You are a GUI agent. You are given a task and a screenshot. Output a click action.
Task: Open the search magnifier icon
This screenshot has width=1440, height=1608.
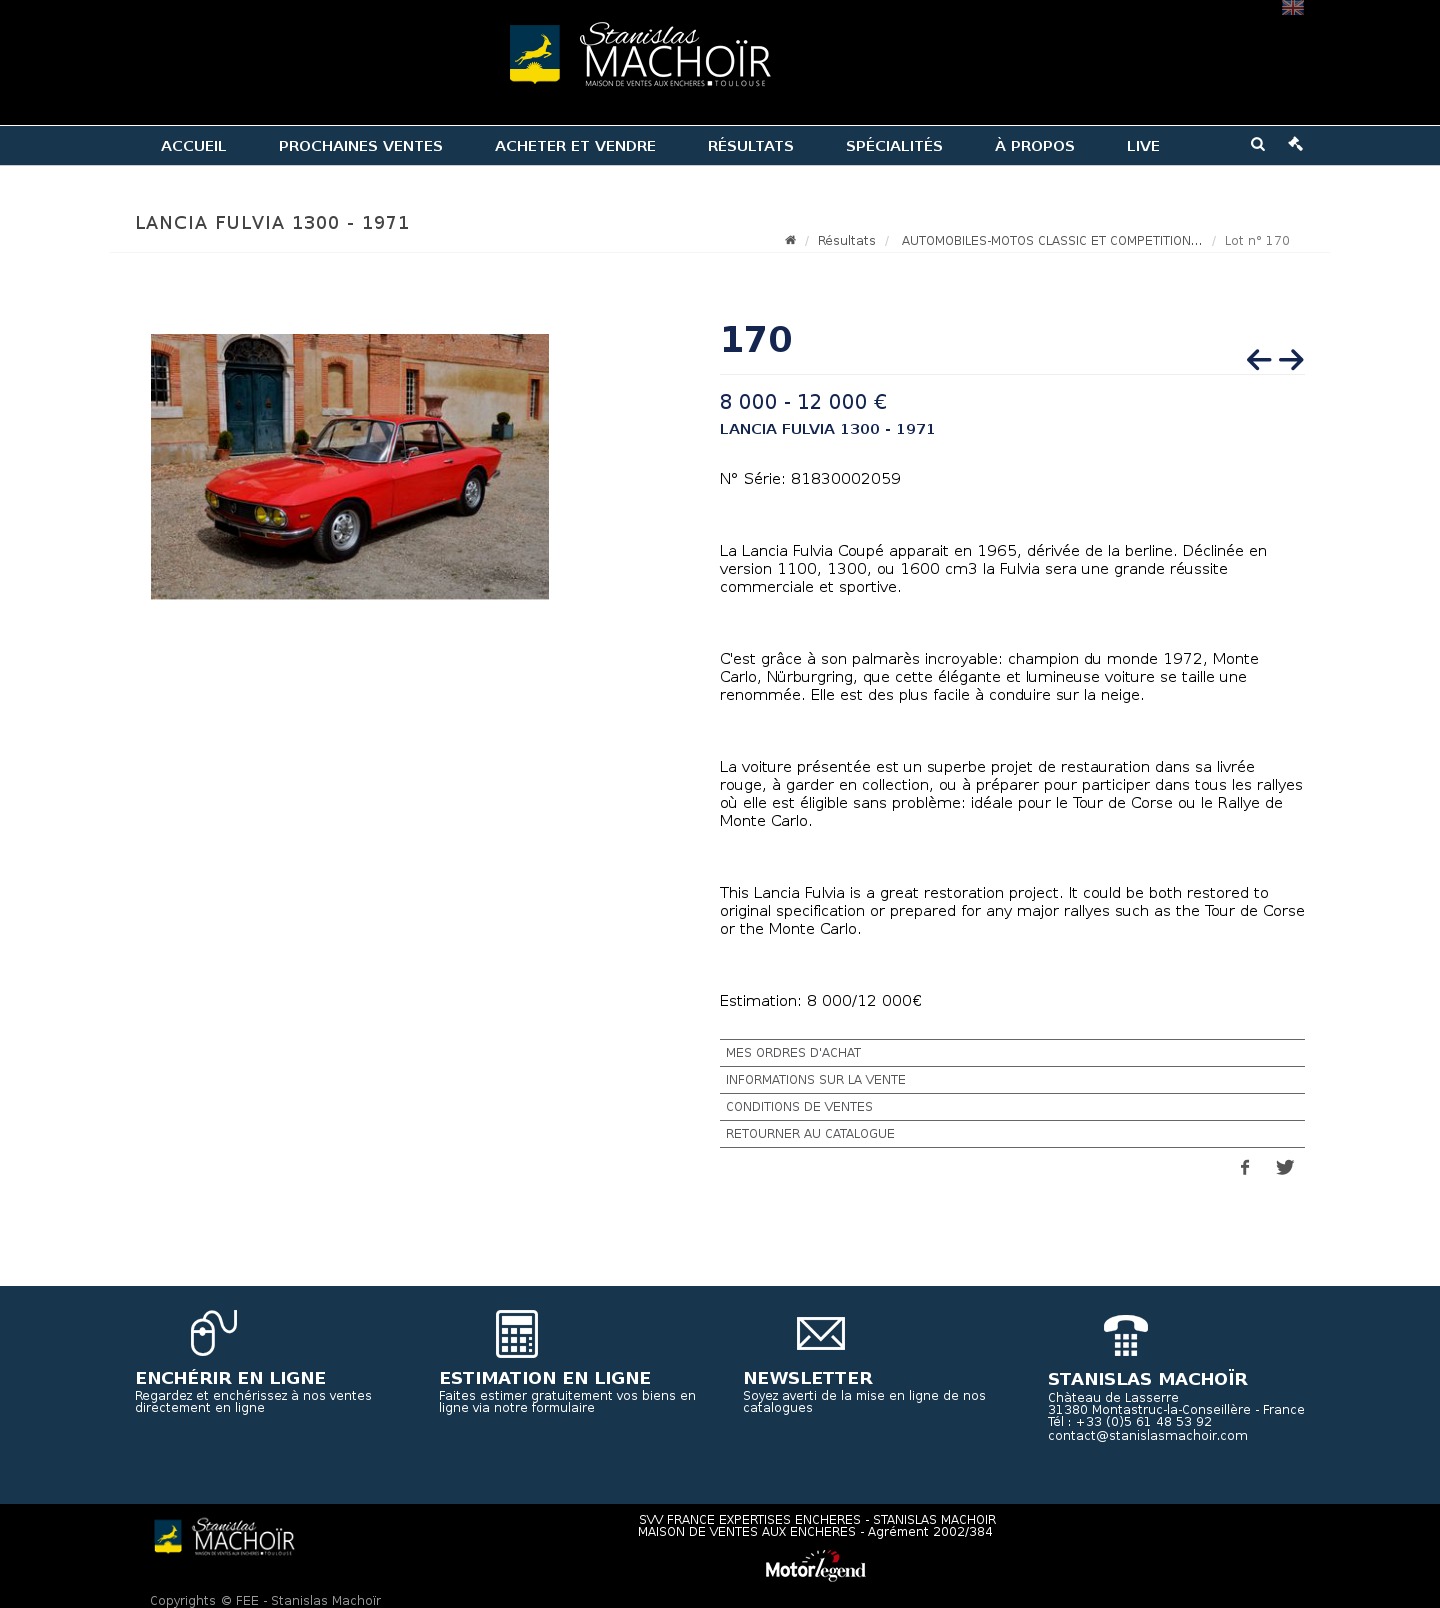tap(1258, 144)
